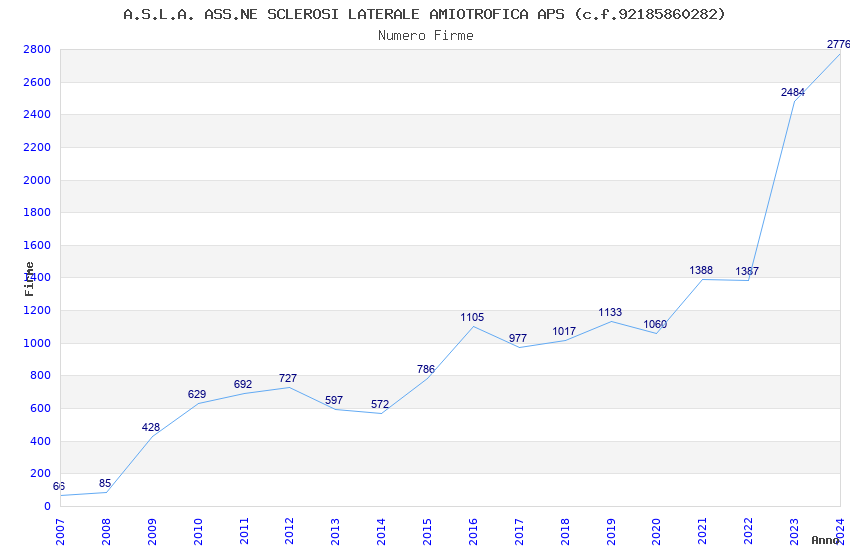Click the Firme y-axis label
The height and width of the screenshot is (550, 850).
(29, 279)
